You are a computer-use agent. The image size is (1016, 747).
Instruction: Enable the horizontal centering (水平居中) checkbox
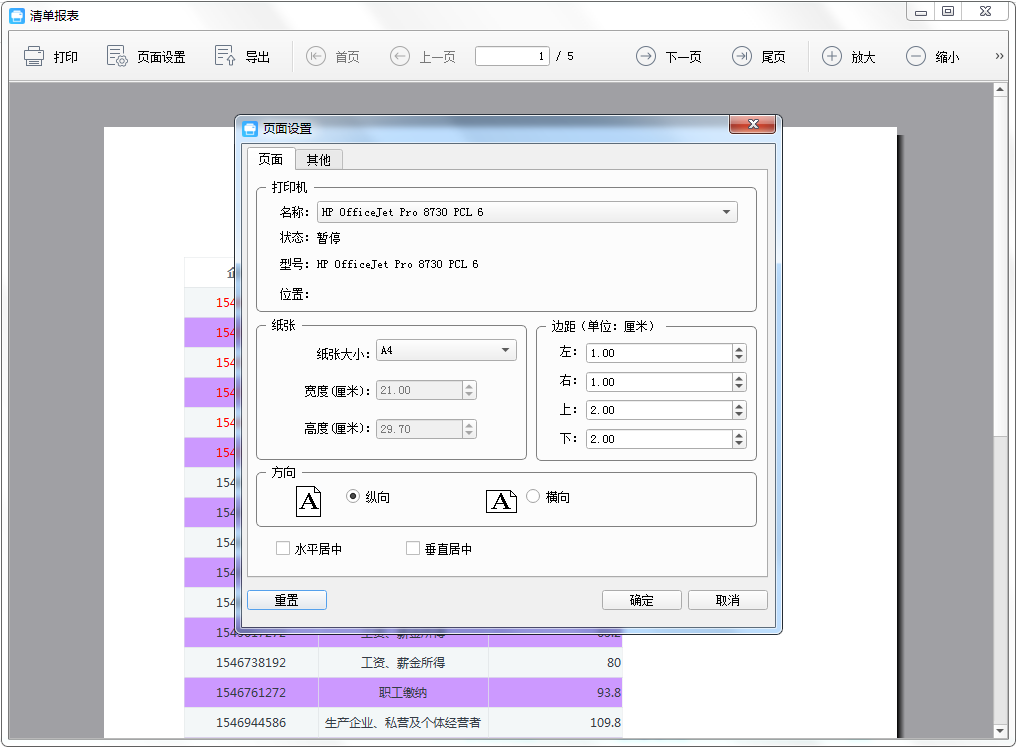click(x=283, y=549)
